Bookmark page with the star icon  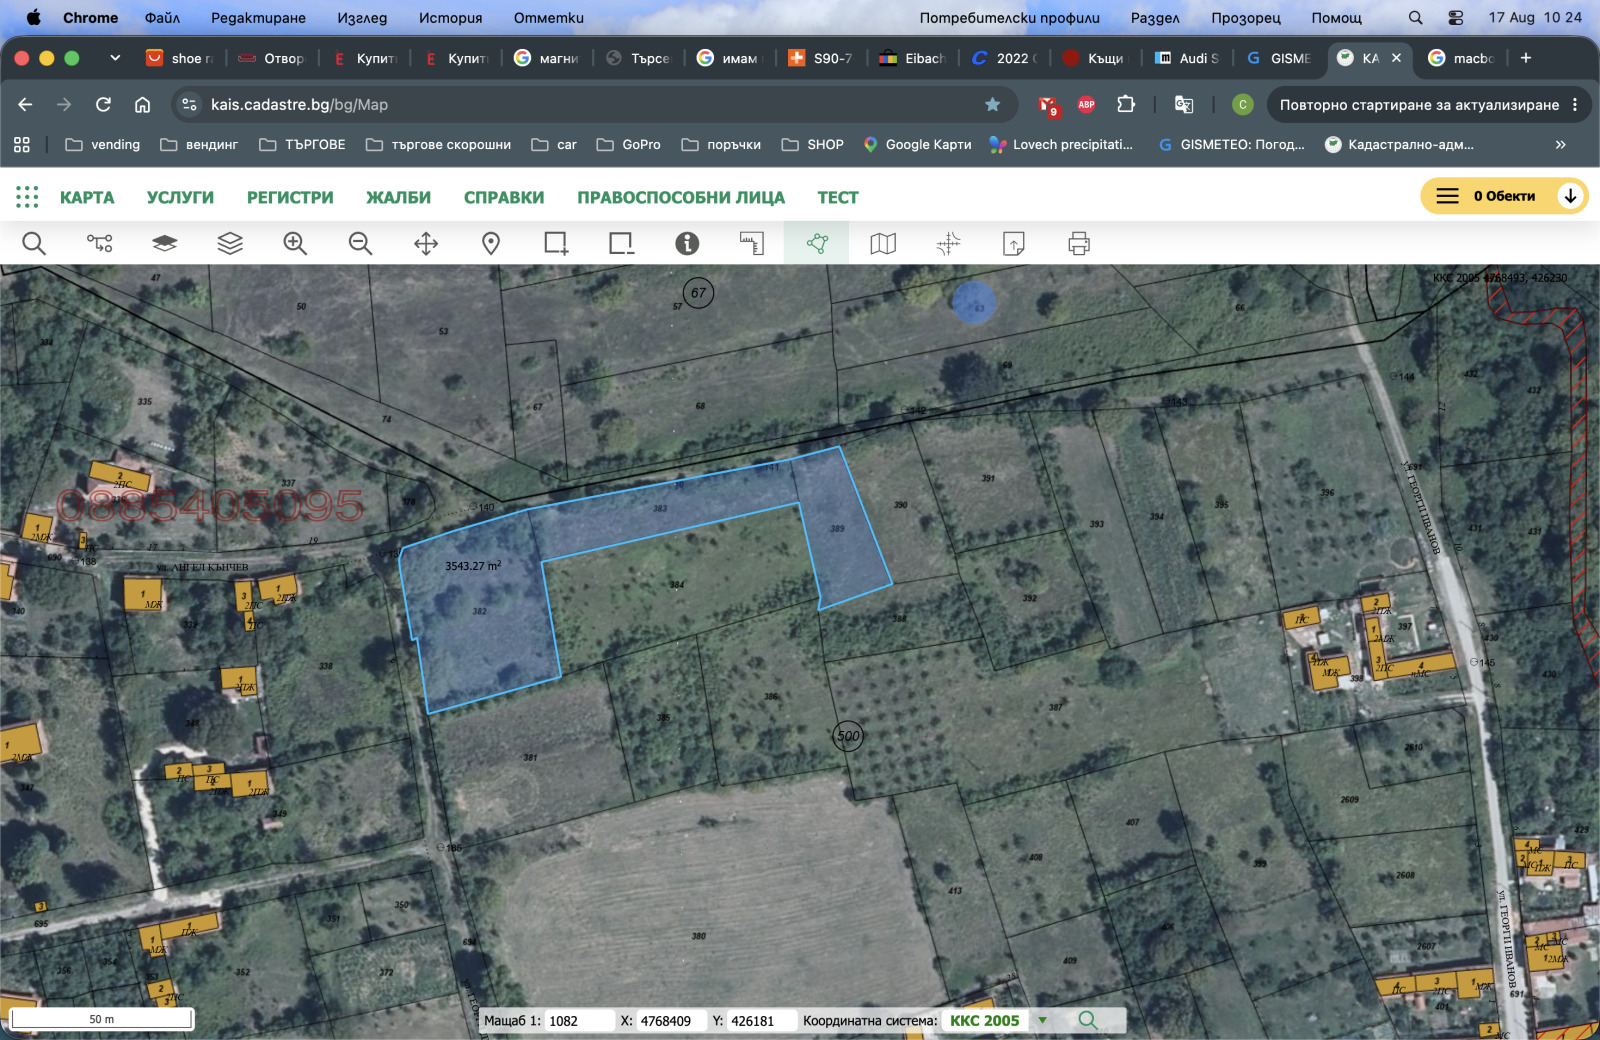992,104
